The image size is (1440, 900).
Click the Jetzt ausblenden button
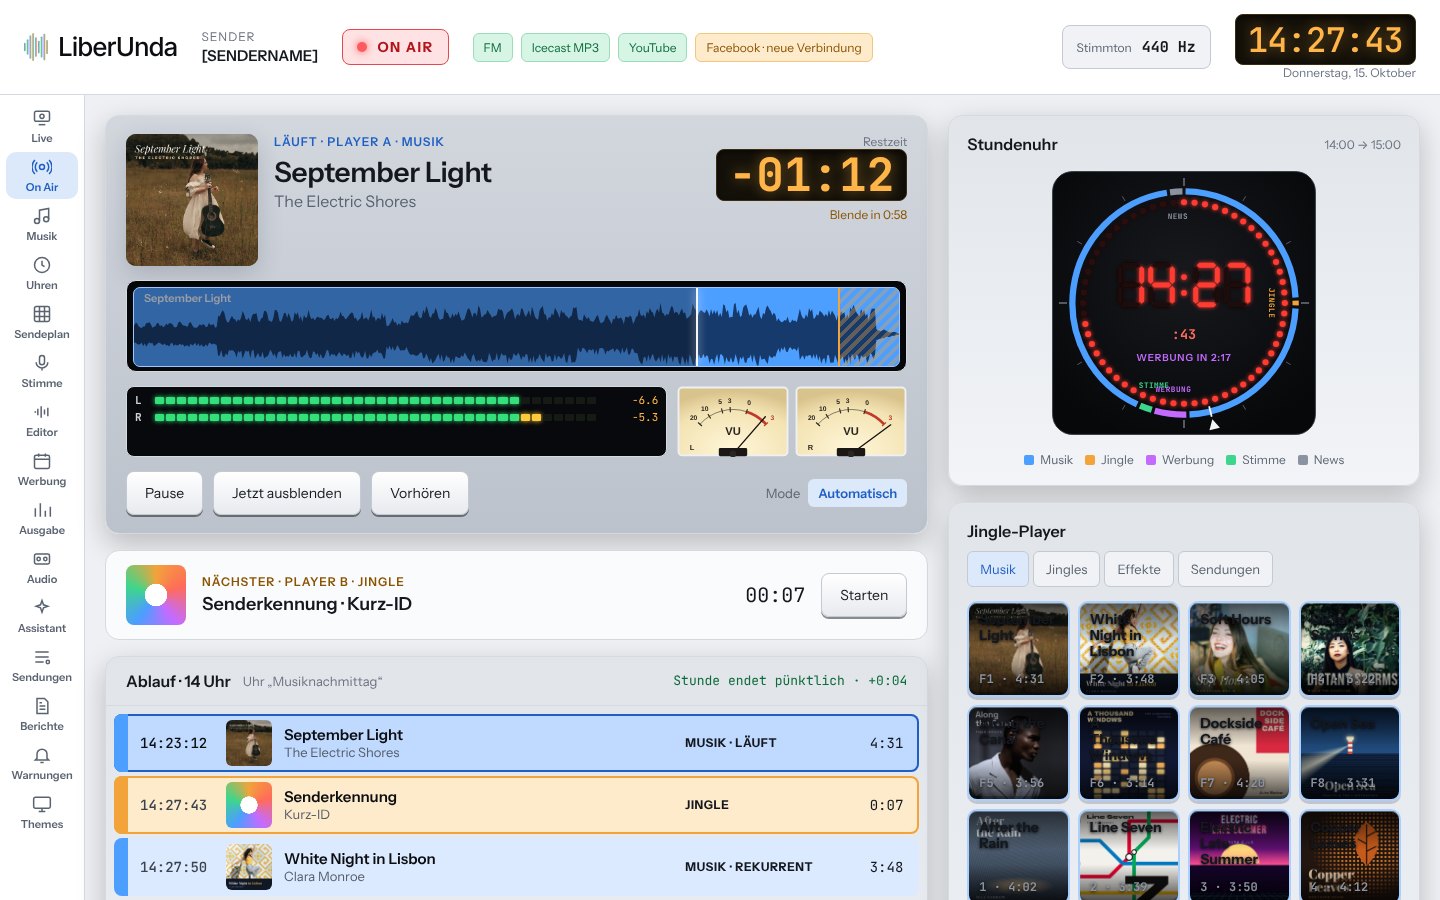[x=287, y=493]
